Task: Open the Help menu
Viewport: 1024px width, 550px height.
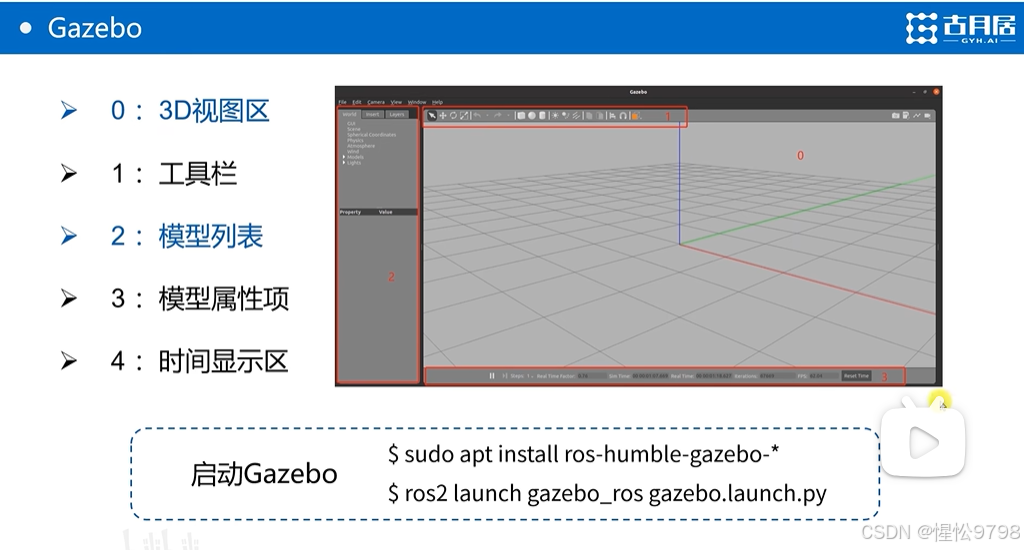Action: click(437, 102)
